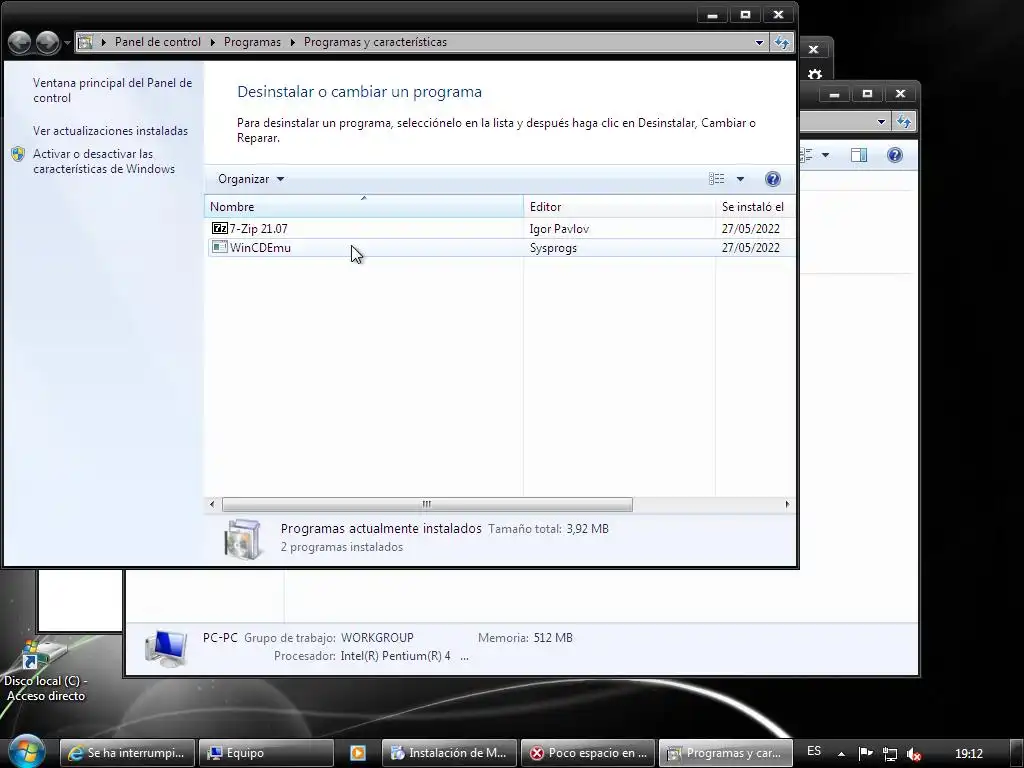Sort by 'Se instaló el' column header
The image size is (1024, 768).
tap(755, 206)
